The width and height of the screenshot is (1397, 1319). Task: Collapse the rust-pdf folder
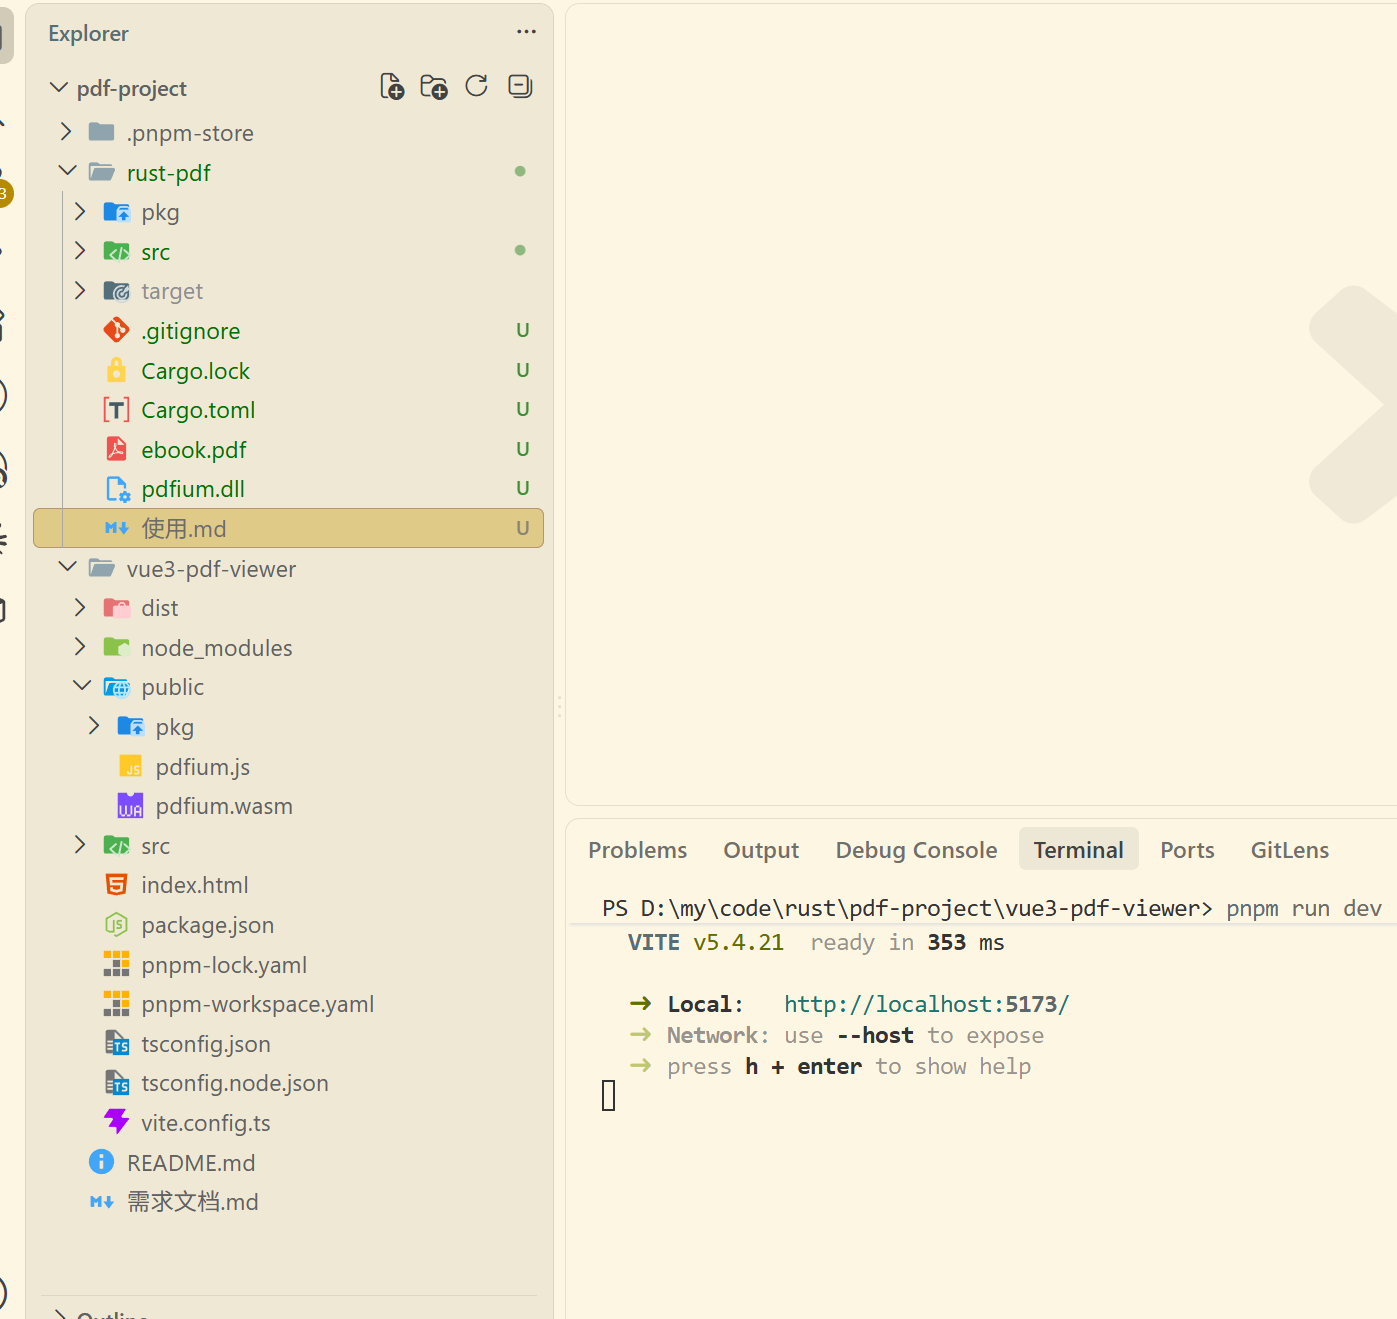67,172
